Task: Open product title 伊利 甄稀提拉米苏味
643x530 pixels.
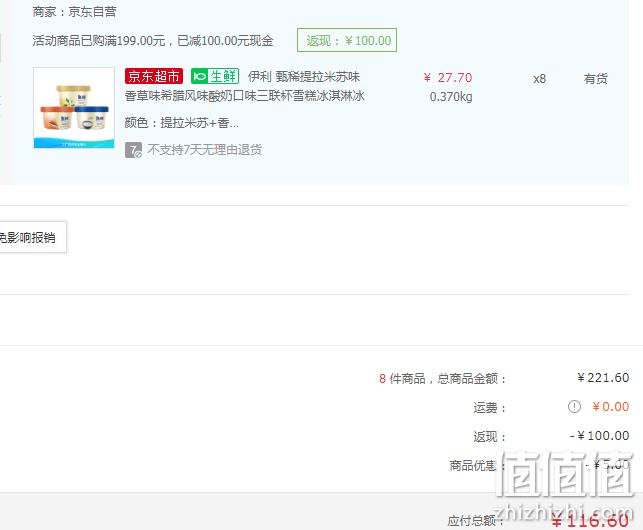Action: tap(304, 77)
